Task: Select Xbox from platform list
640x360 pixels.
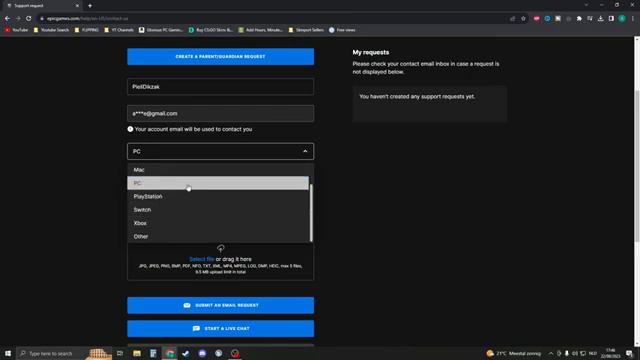Action: click(218, 223)
